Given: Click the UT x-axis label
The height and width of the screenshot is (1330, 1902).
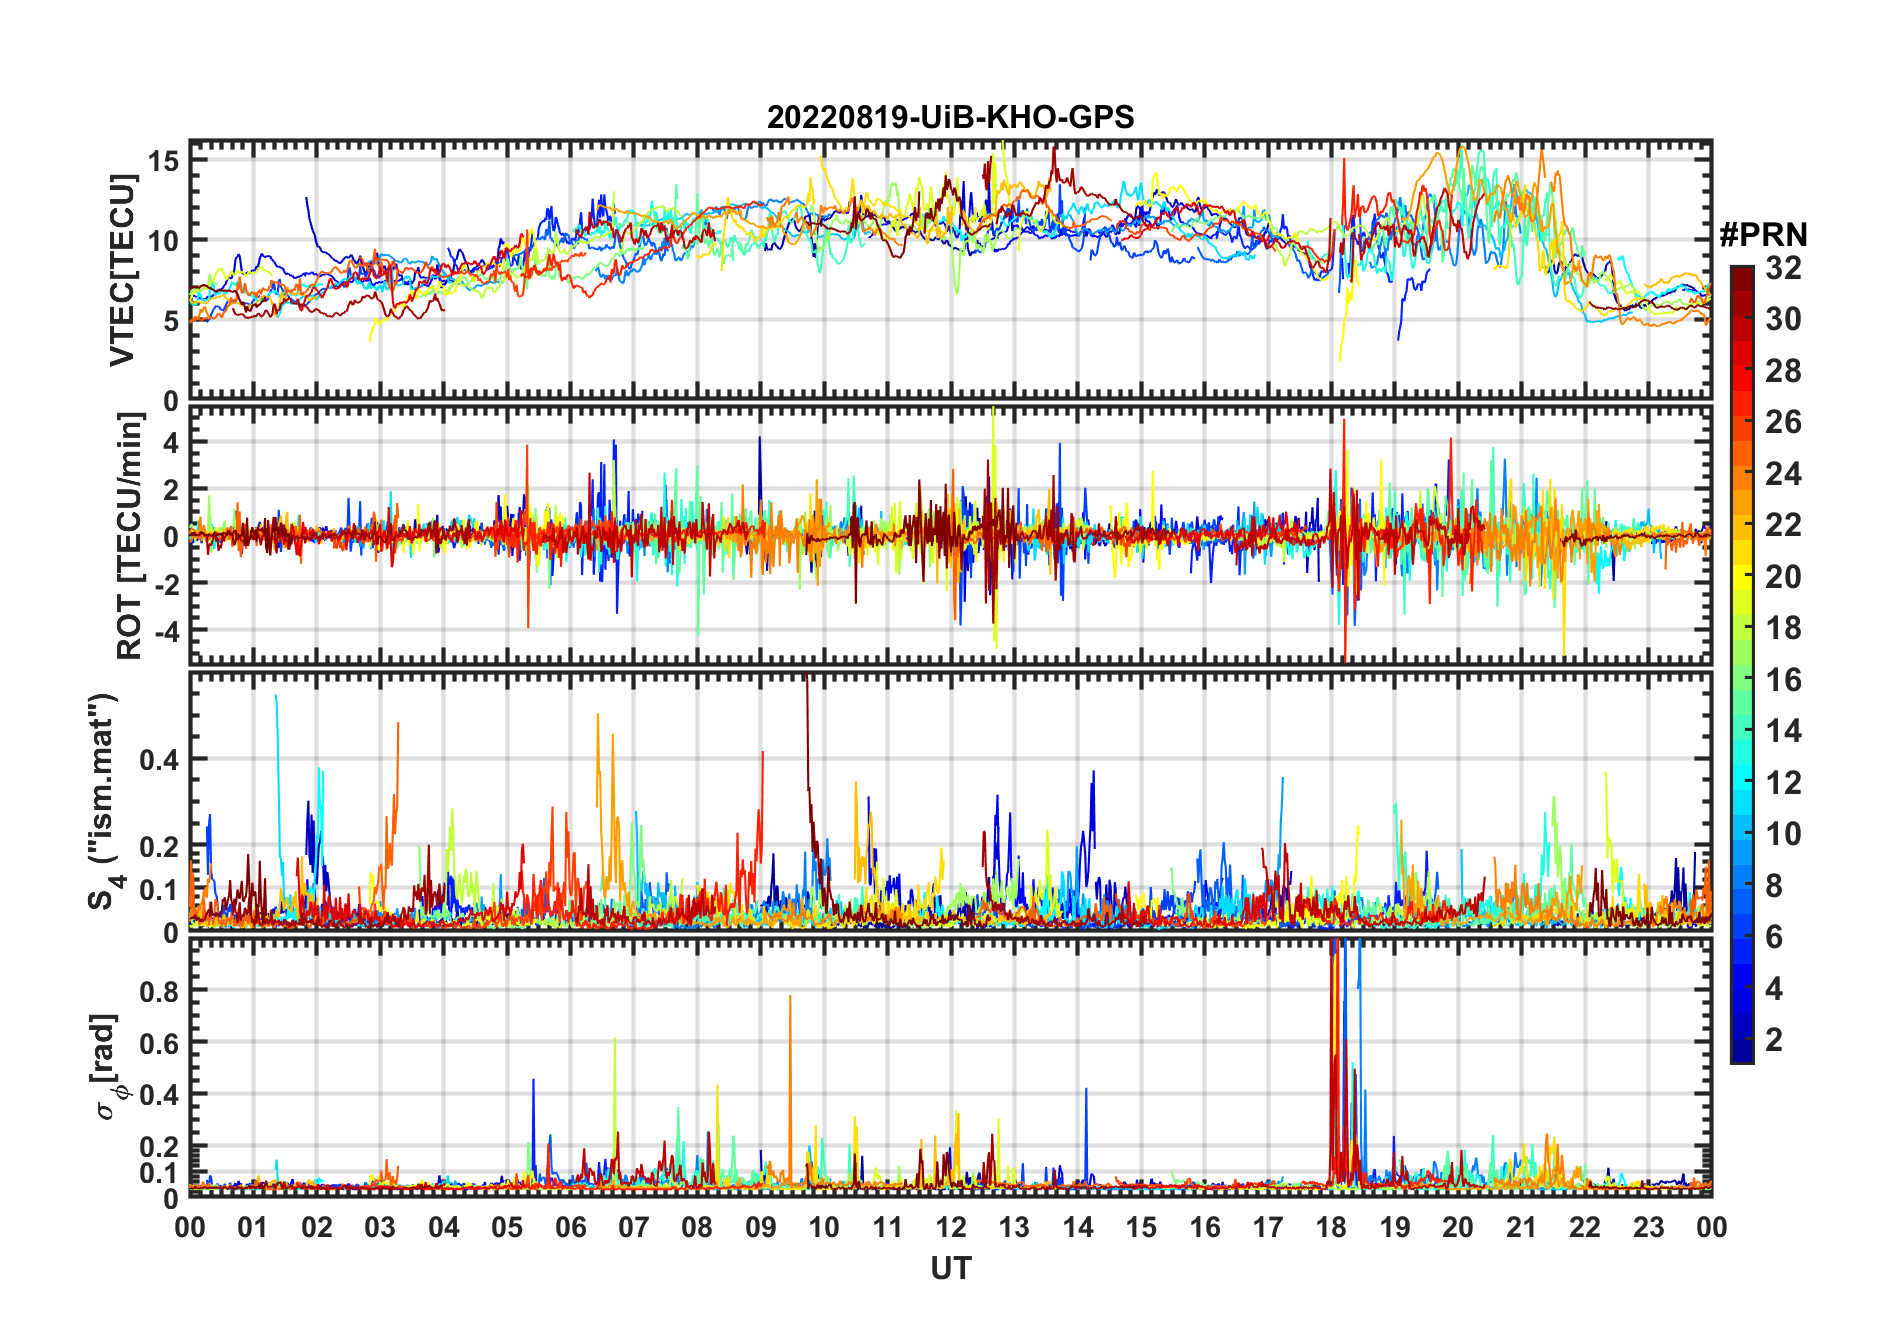Looking at the screenshot, I should (x=950, y=1268).
